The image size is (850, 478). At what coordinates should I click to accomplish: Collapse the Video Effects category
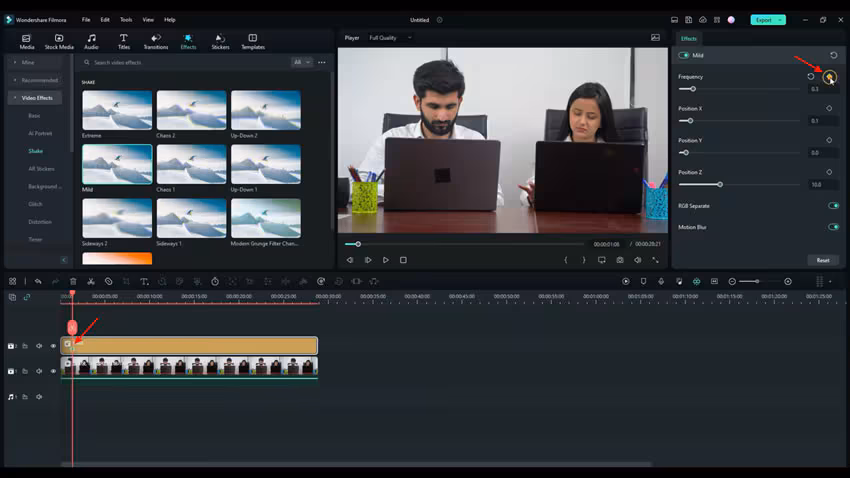14,98
